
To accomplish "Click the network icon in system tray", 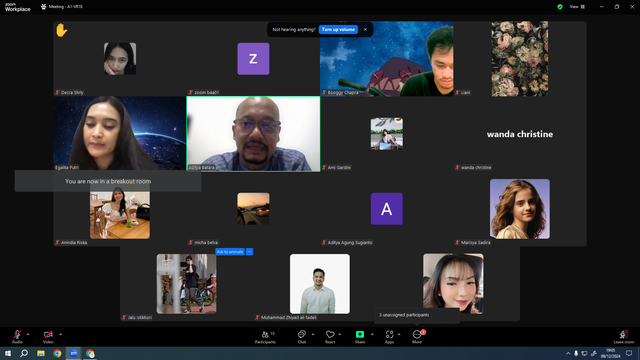I will (x=584, y=353).
